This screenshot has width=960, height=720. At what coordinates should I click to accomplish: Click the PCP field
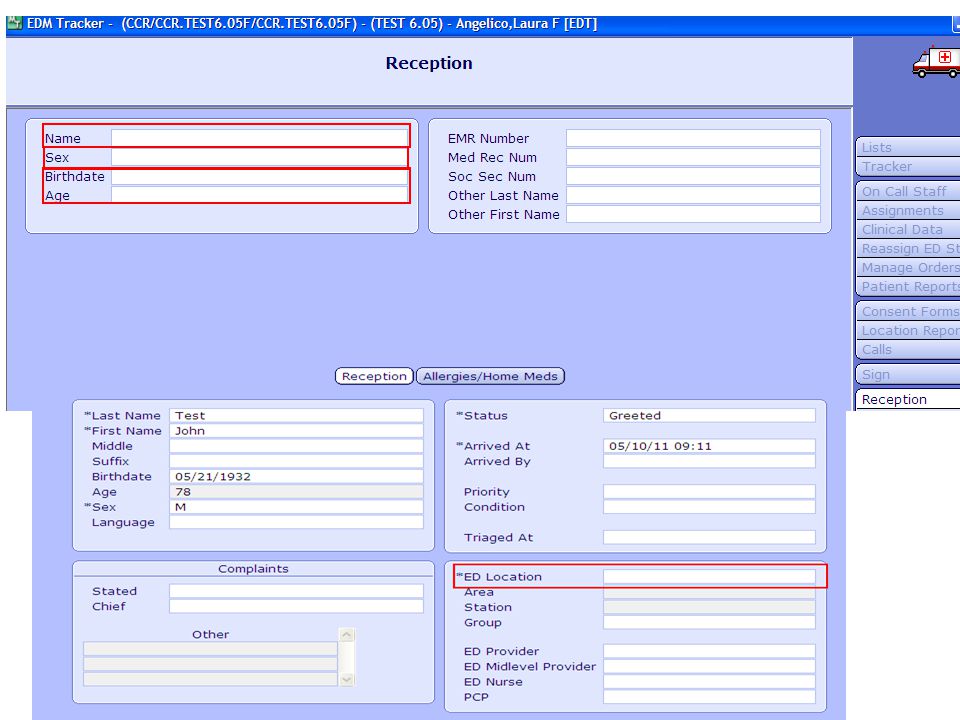(710, 697)
